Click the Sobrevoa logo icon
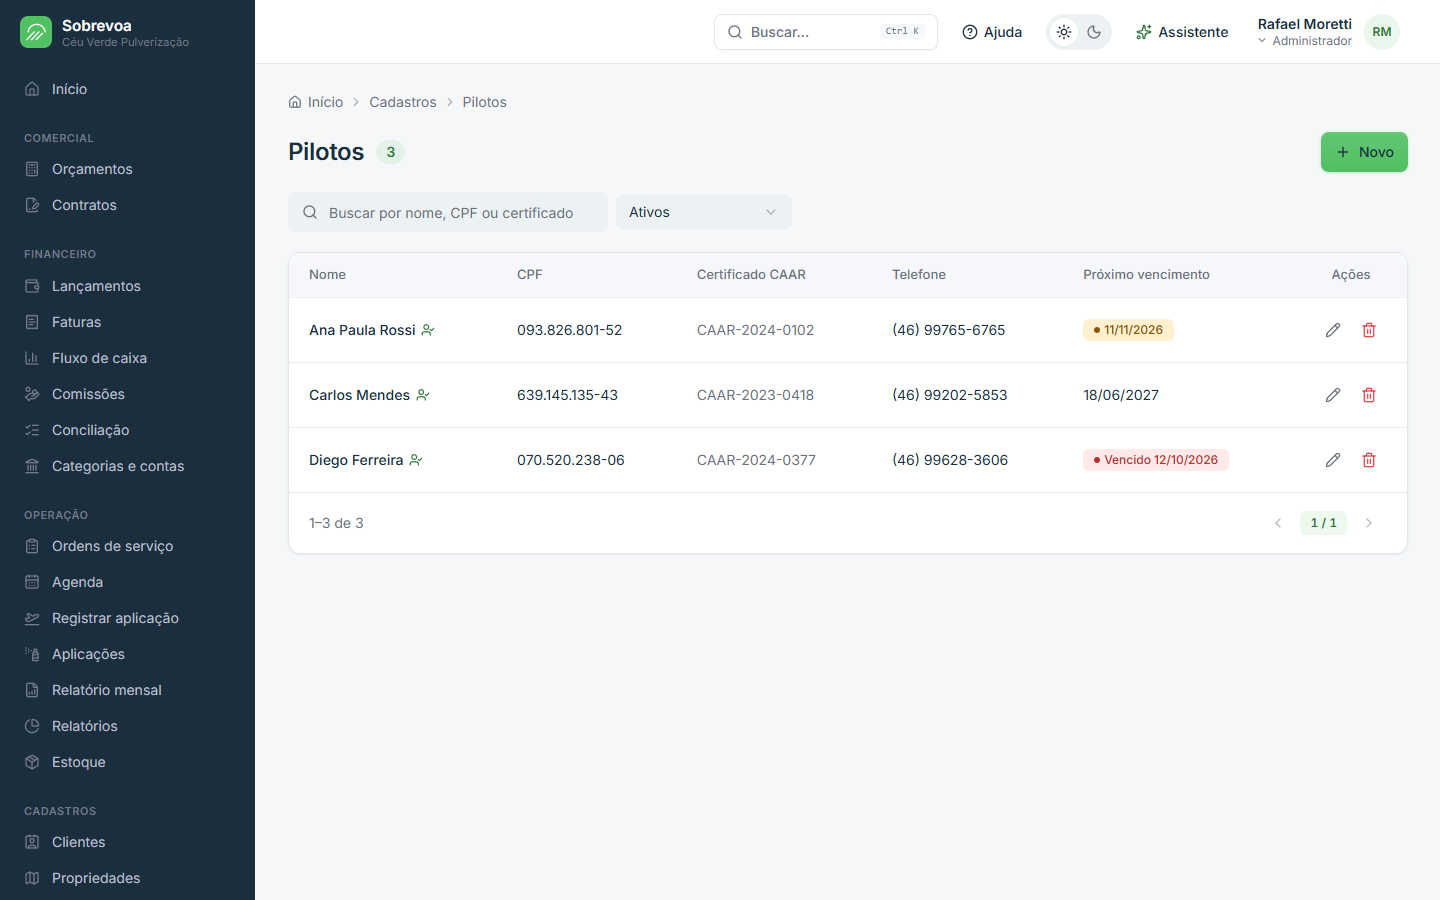Viewport: 1440px width, 900px height. pyautogui.click(x=36, y=32)
